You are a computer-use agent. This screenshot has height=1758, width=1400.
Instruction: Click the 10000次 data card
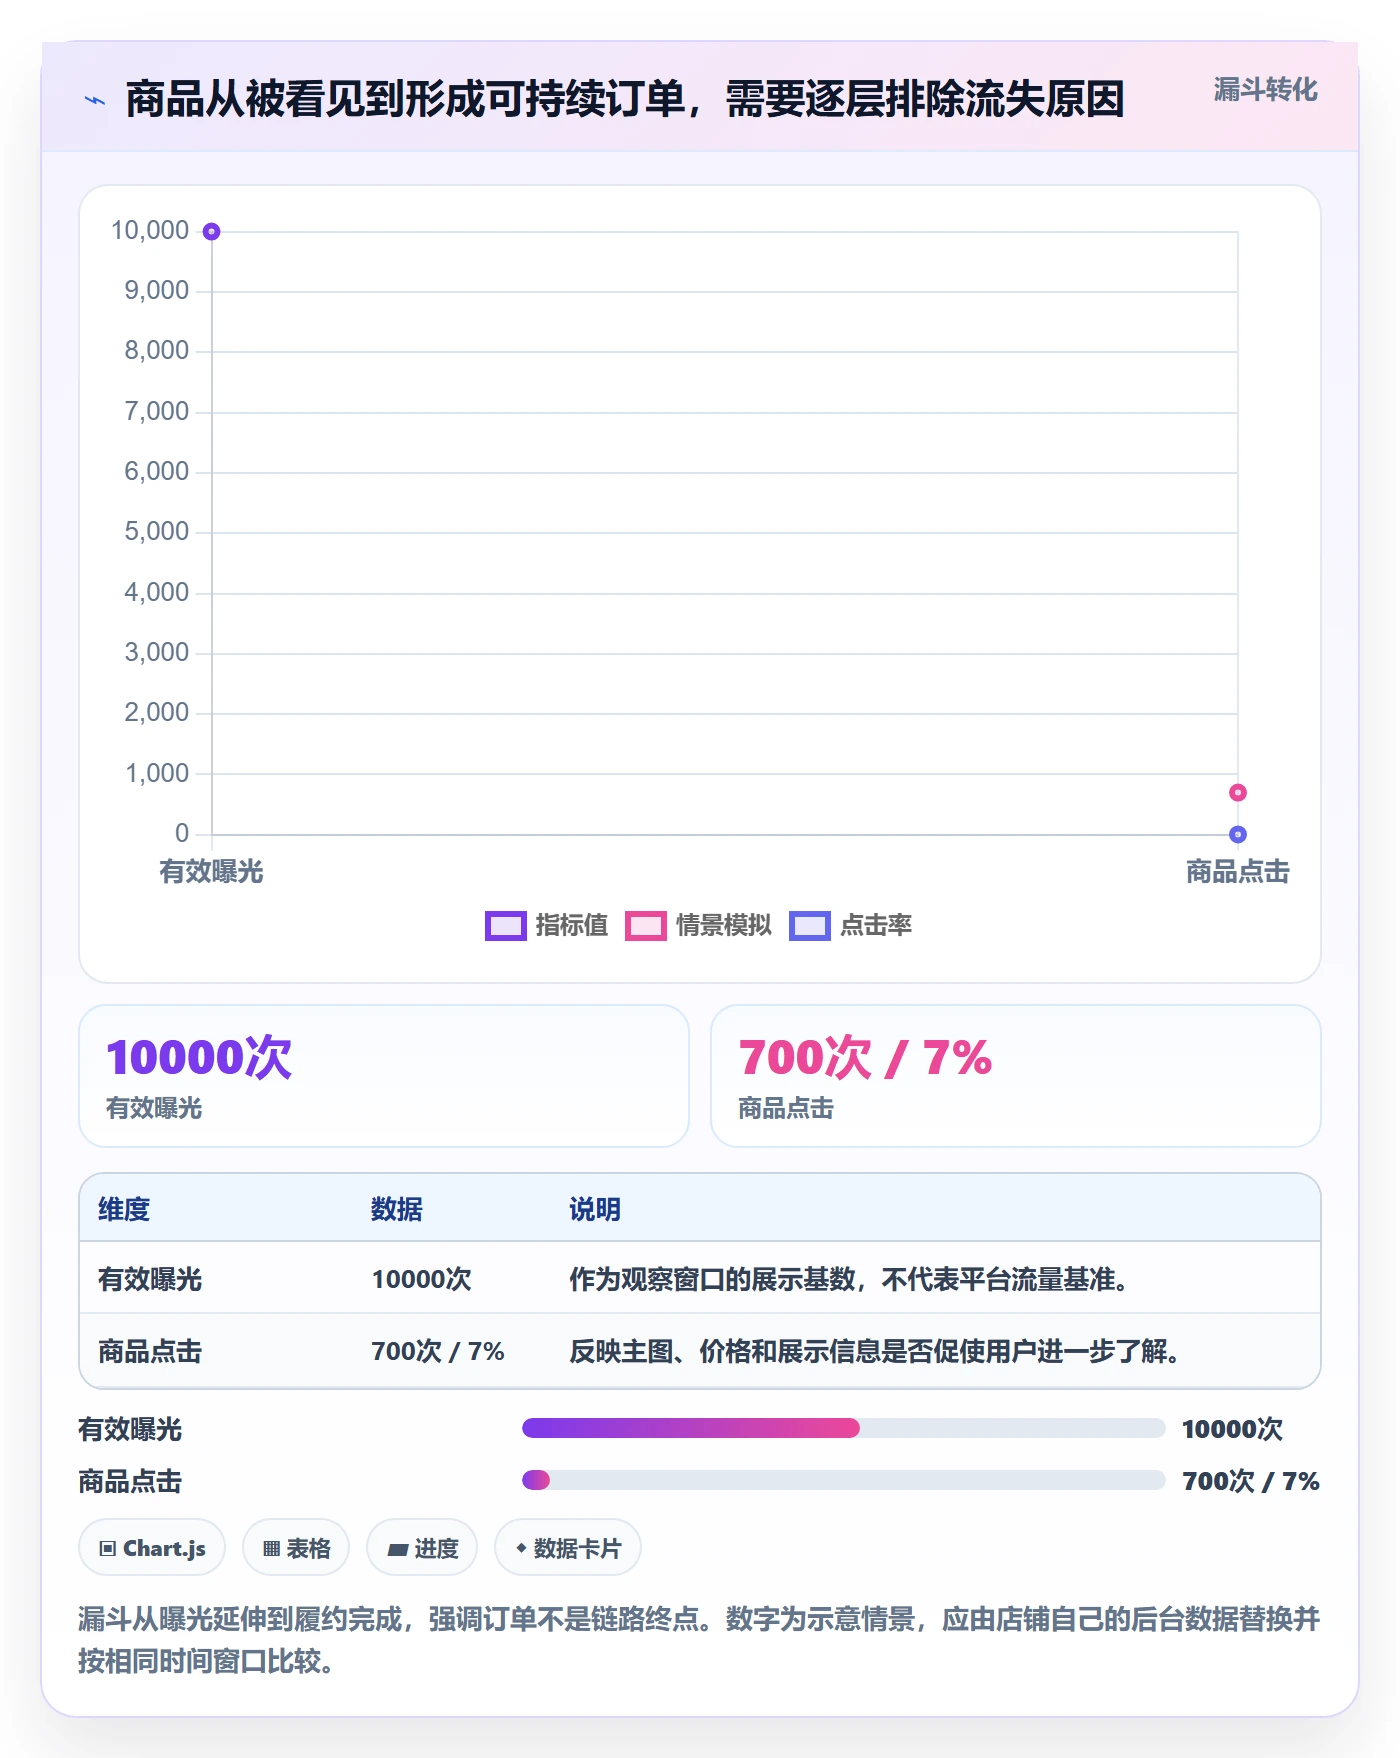(384, 1076)
